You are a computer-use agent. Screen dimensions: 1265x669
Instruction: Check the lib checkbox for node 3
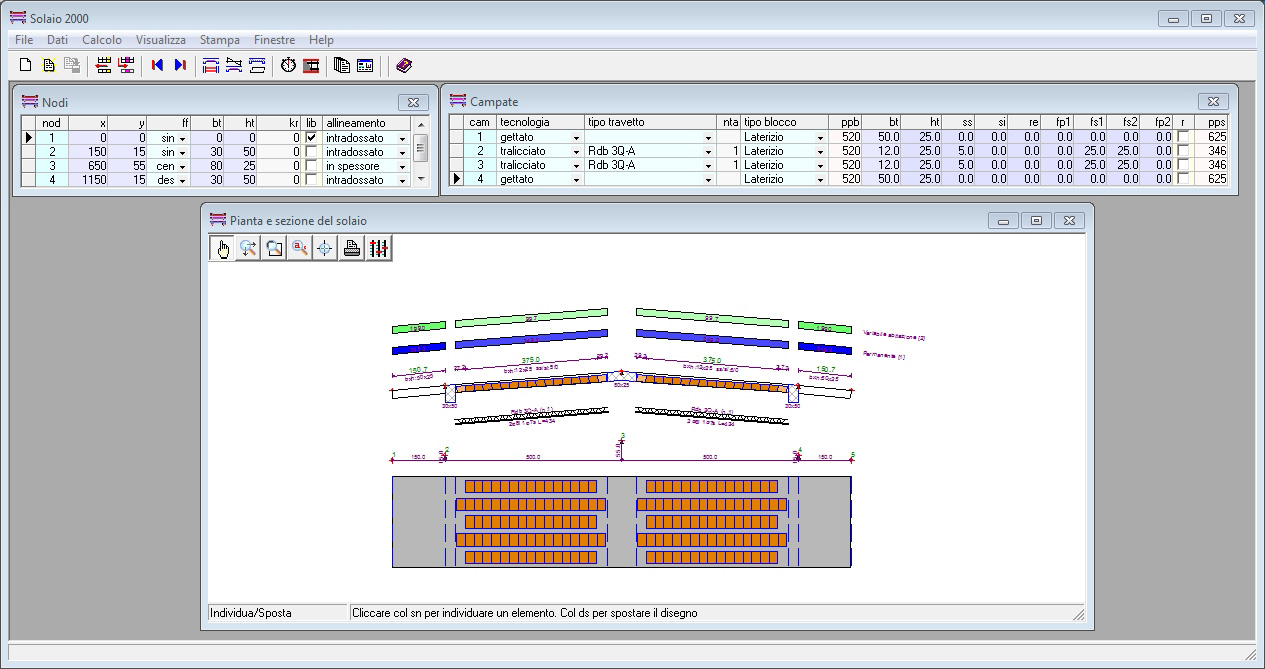311,166
